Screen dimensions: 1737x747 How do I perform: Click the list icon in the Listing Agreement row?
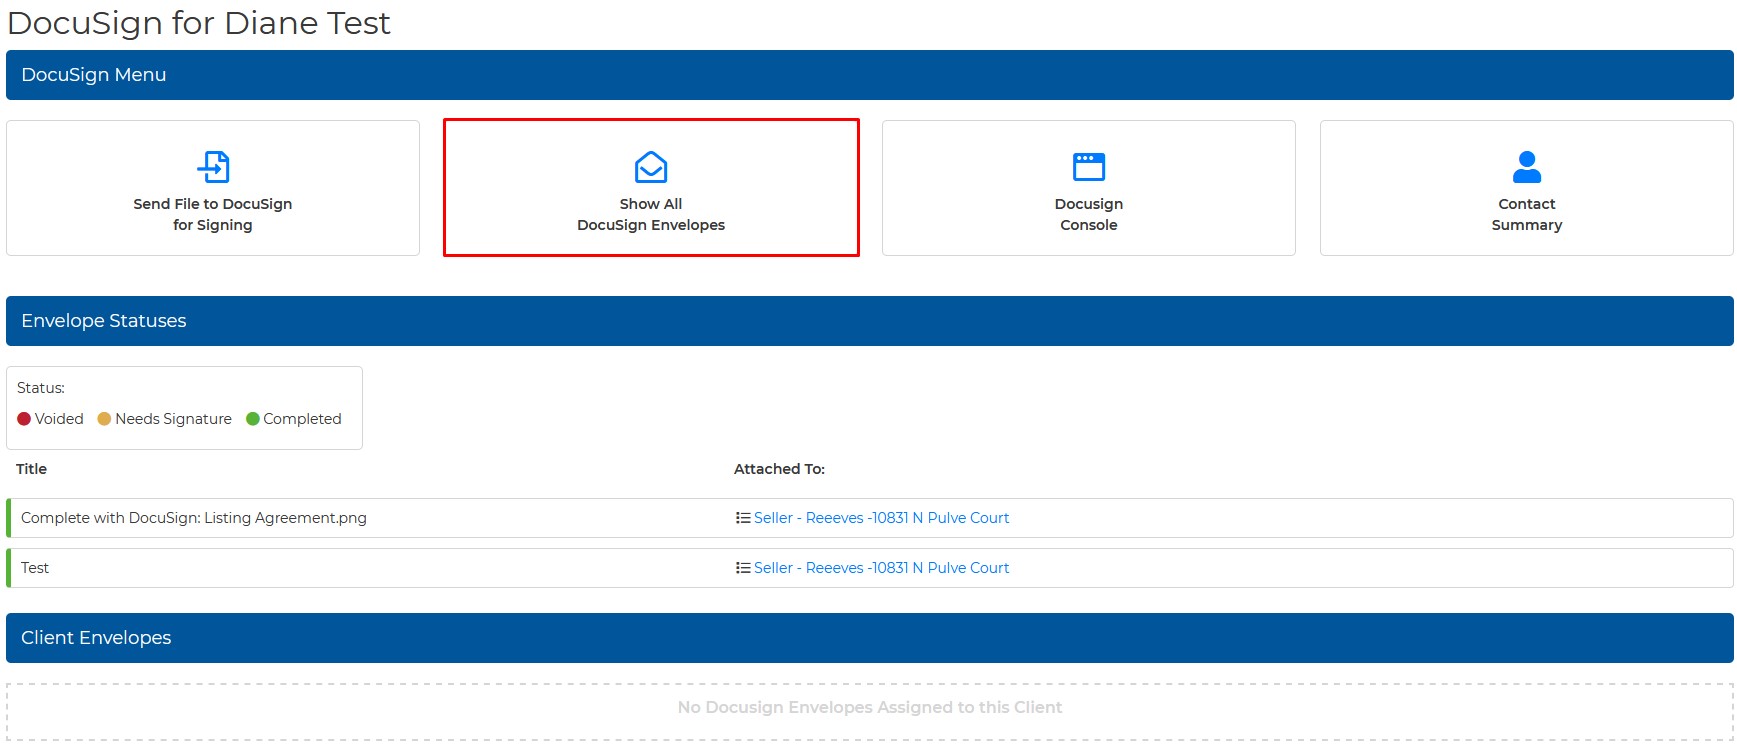click(743, 518)
